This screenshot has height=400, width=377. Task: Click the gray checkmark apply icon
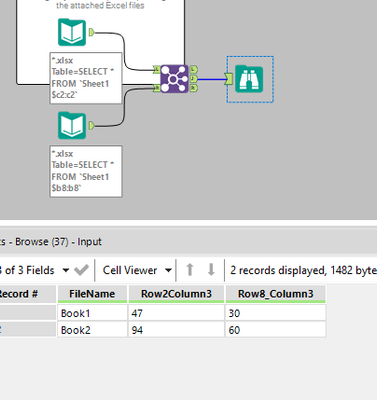tap(81, 270)
